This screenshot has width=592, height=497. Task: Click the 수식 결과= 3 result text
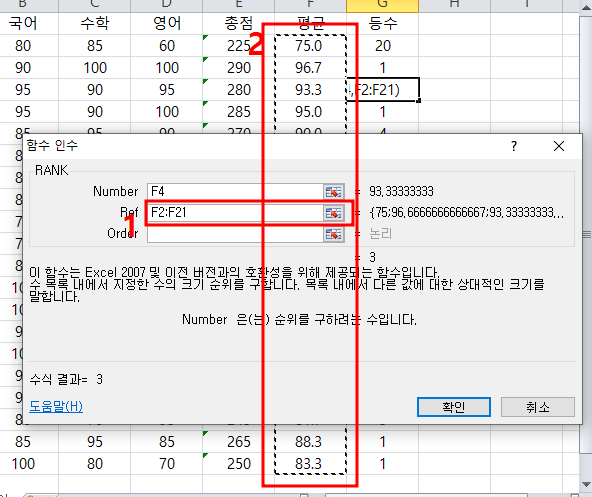tap(66, 379)
